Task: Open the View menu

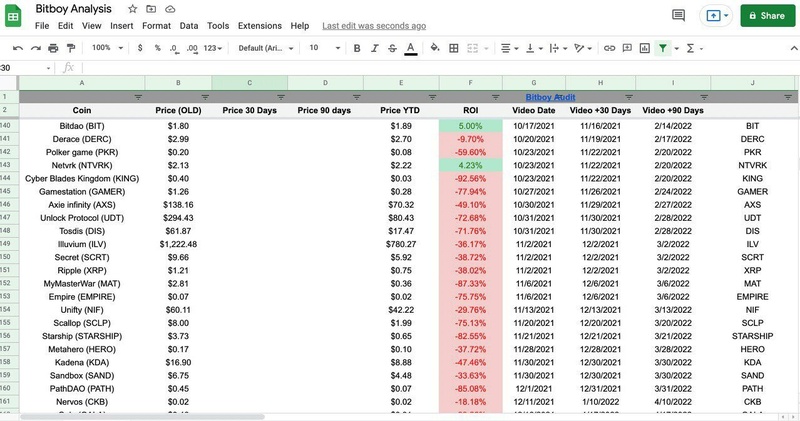Action: [91, 26]
